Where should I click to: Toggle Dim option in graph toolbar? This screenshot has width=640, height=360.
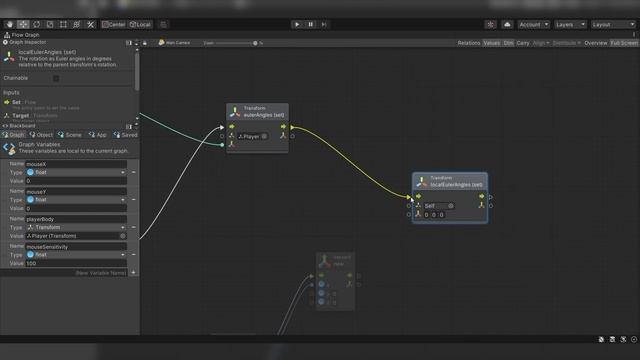click(x=508, y=43)
